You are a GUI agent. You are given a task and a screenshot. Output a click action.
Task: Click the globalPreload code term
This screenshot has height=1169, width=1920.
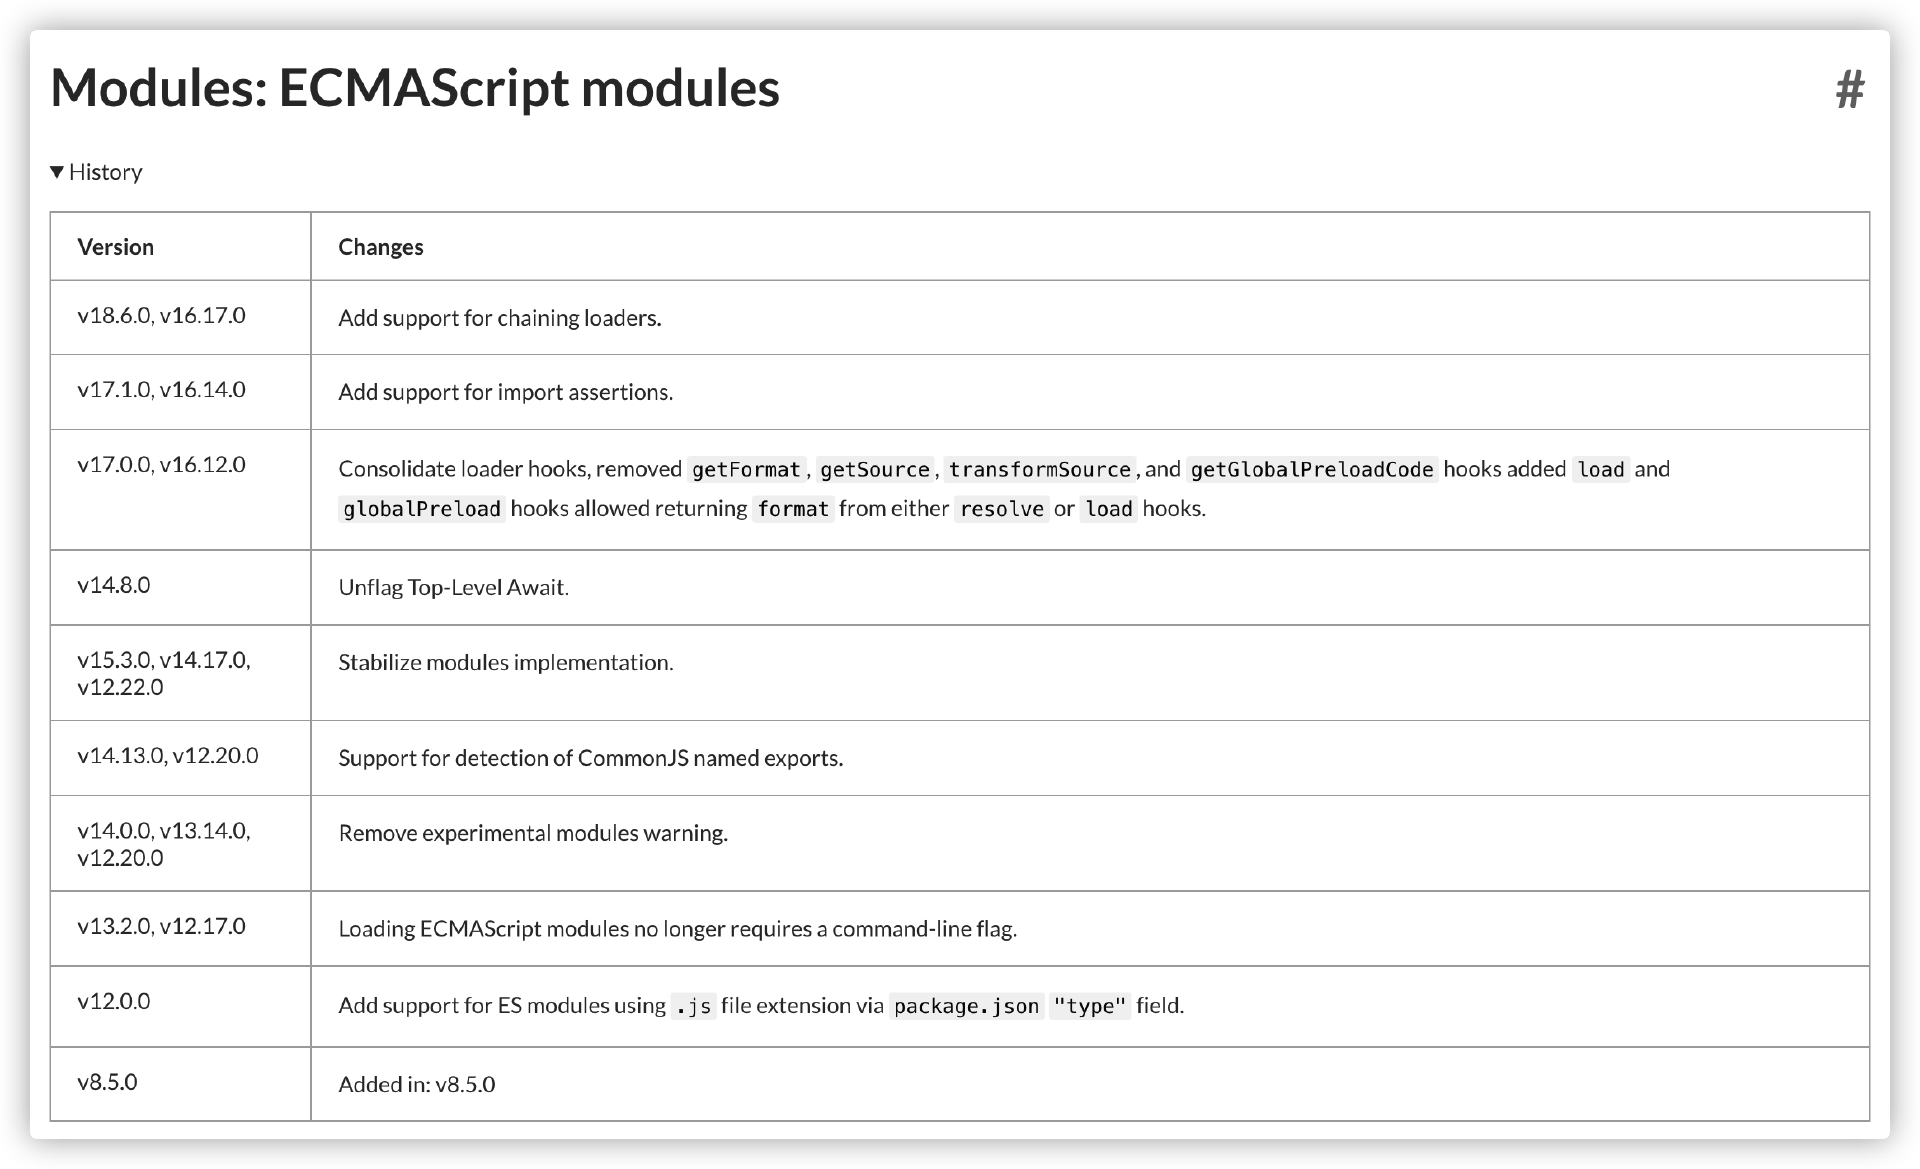421,509
